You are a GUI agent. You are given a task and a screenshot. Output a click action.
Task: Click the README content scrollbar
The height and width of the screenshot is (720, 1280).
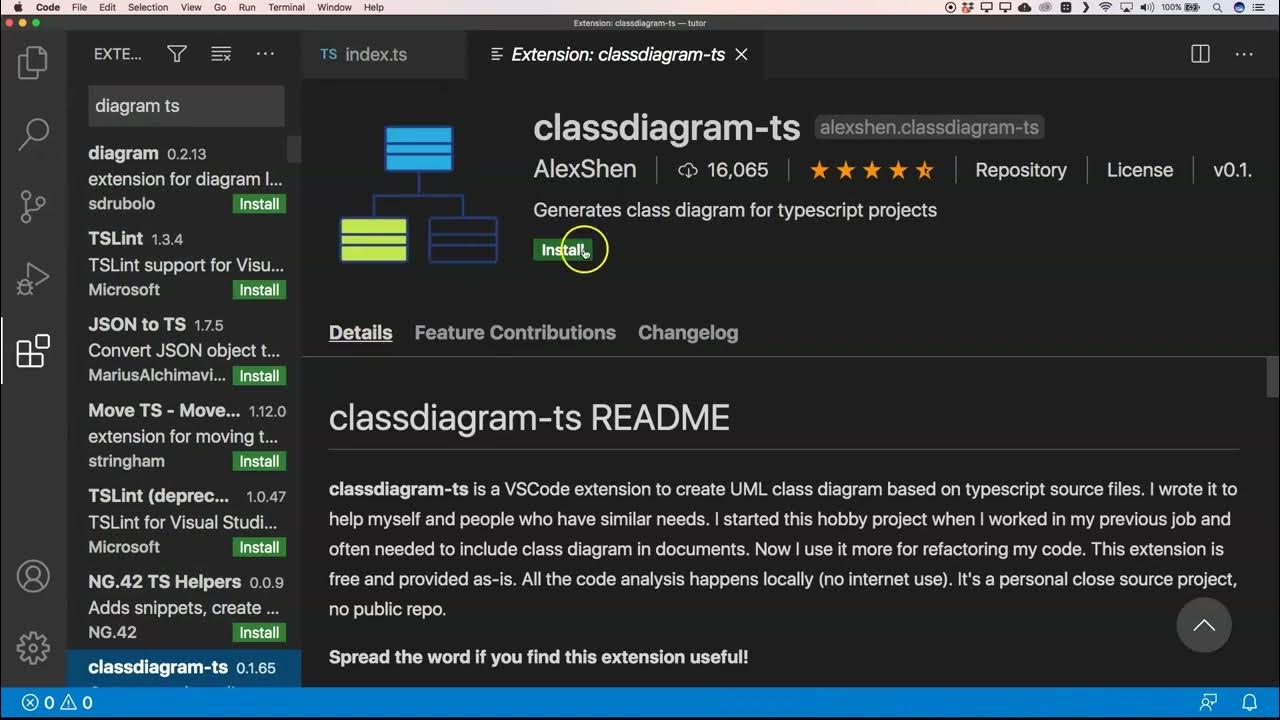[1272, 378]
